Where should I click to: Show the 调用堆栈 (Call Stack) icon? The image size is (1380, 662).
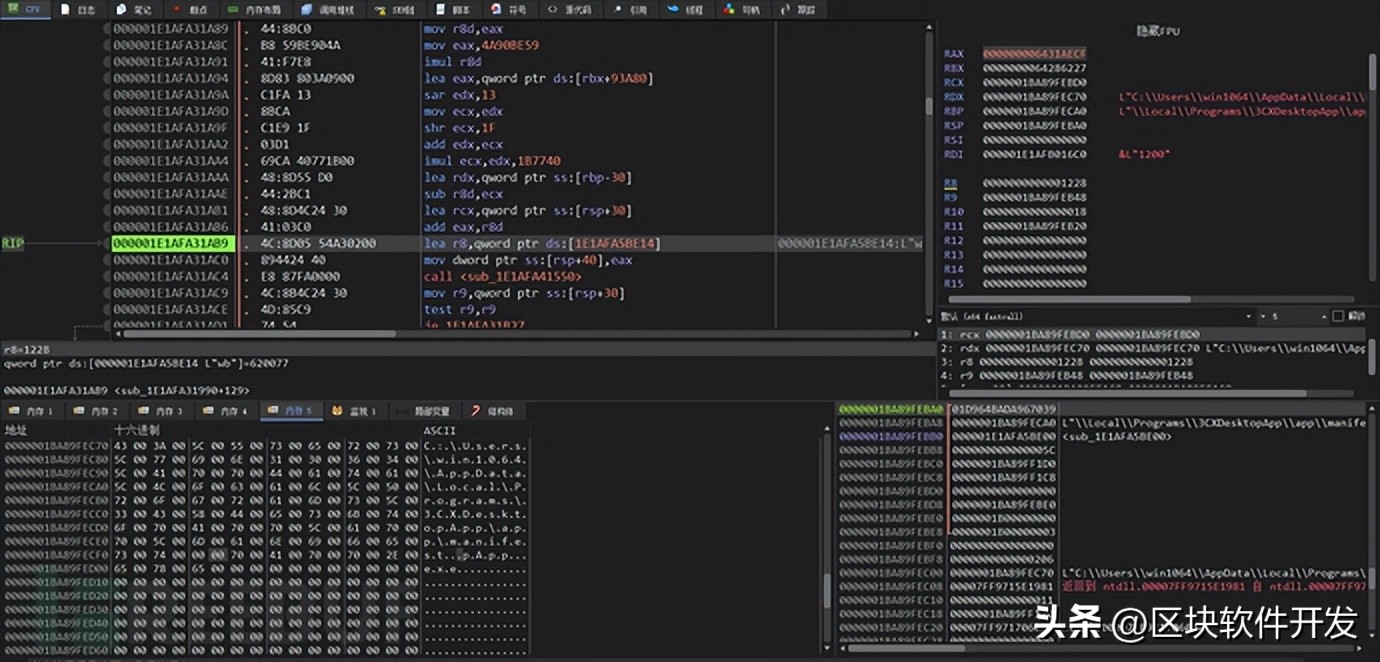[x=307, y=9]
